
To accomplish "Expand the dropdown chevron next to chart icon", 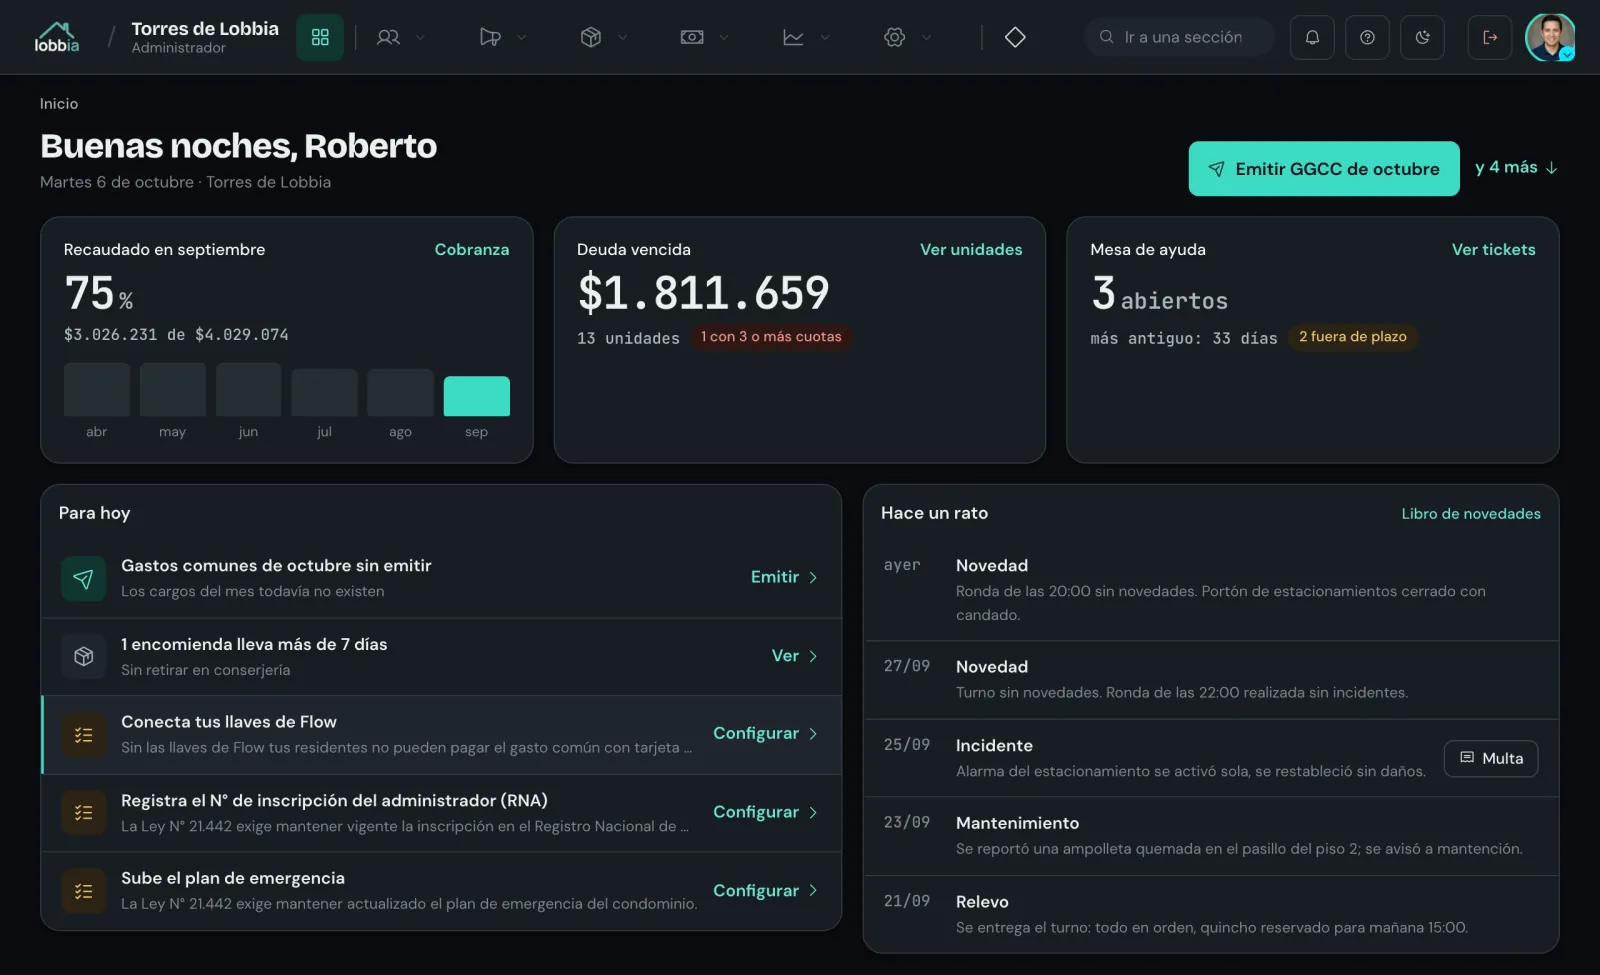I will tap(825, 37).
